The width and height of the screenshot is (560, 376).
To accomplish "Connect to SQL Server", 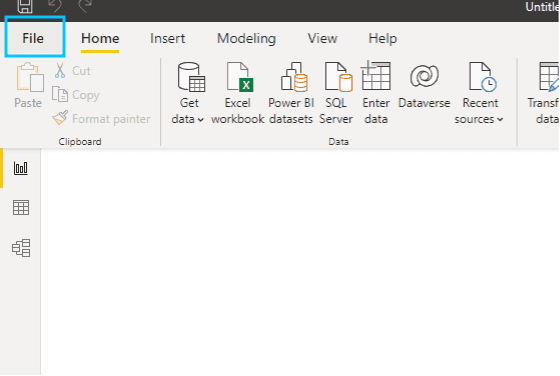I will pos(336,93).
